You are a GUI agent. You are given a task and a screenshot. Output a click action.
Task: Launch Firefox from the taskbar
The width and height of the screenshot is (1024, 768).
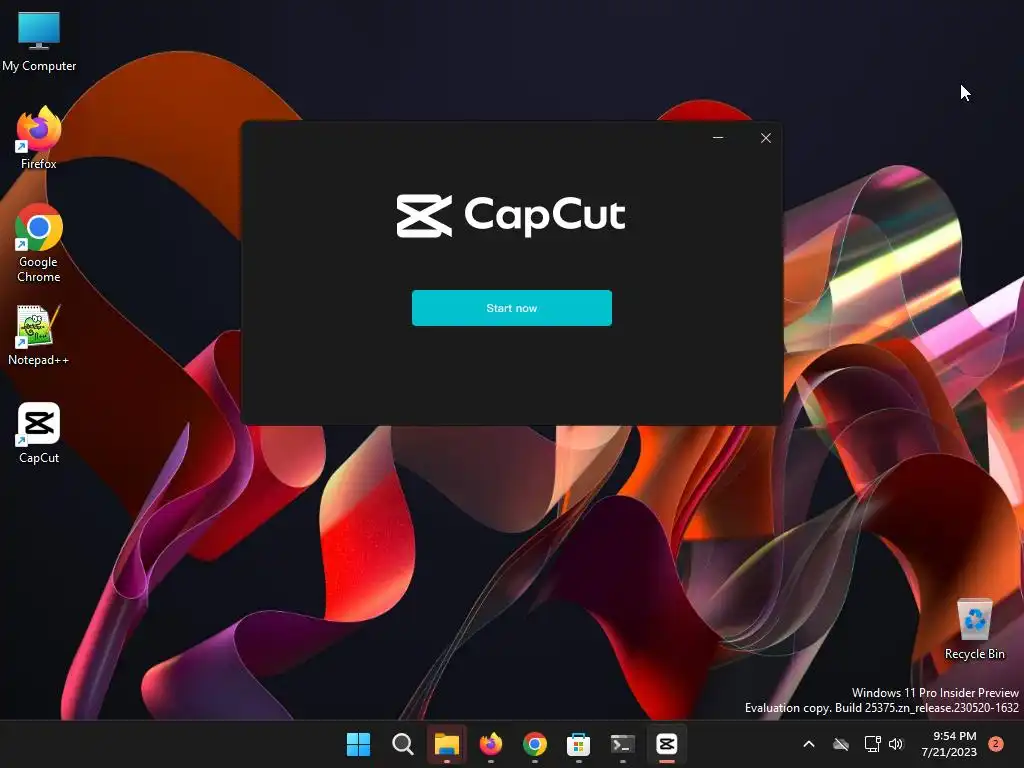tap(490, 744)
